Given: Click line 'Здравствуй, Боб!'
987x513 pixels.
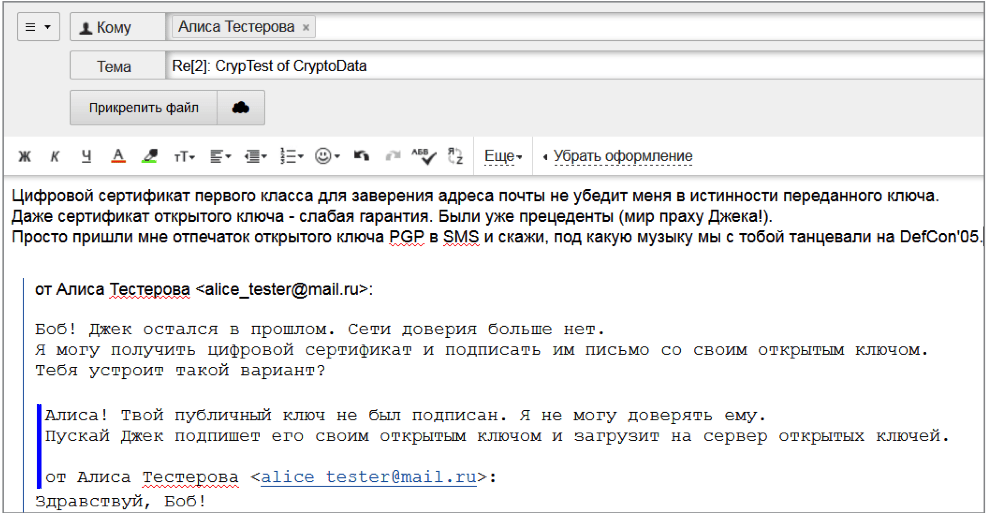Looking at the screenshot, I should click(x=120, y=501).
